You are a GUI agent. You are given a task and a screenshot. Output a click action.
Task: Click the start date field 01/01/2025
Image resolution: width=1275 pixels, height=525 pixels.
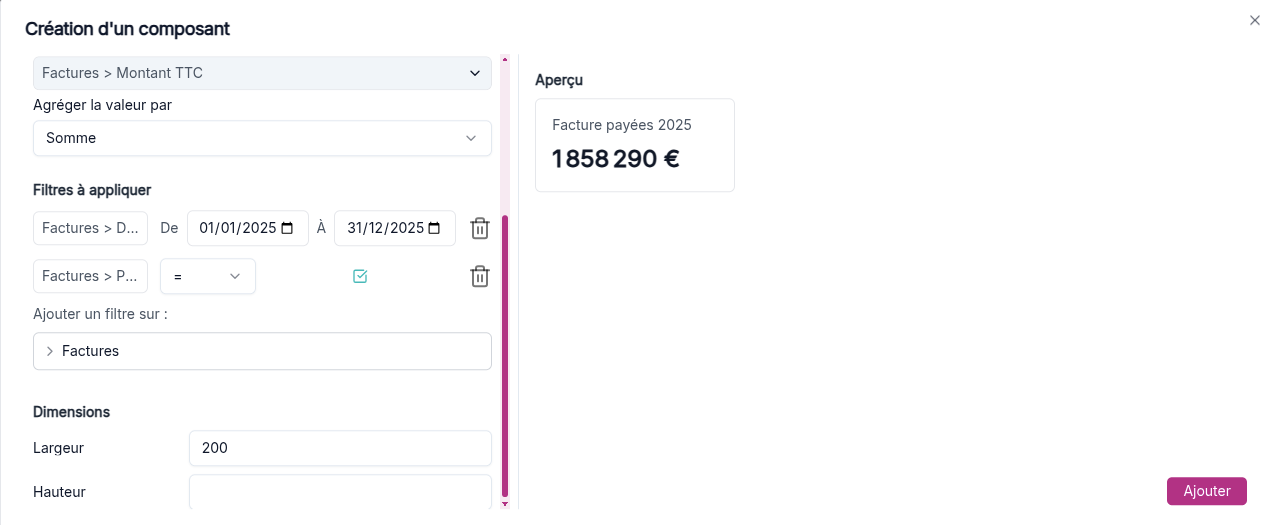247,228
